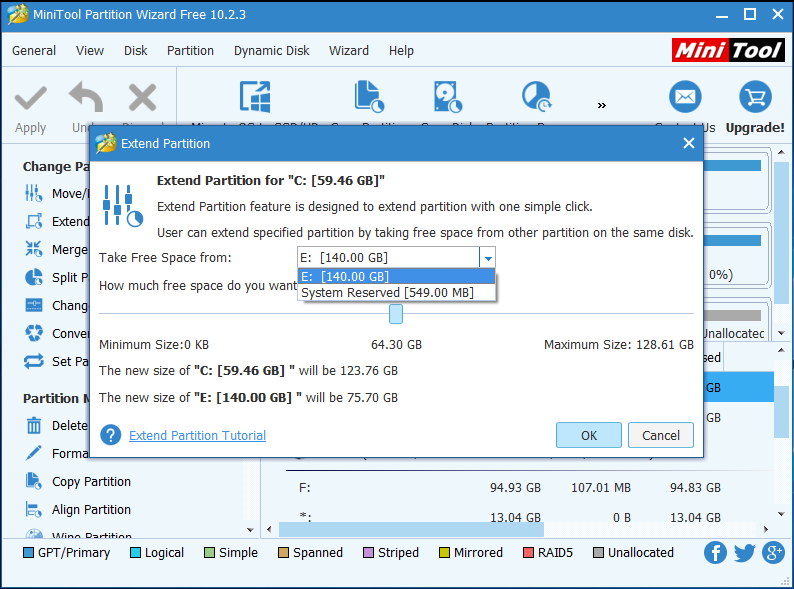Open the Copy Partition wizard toolbar icon

[369, 96]
